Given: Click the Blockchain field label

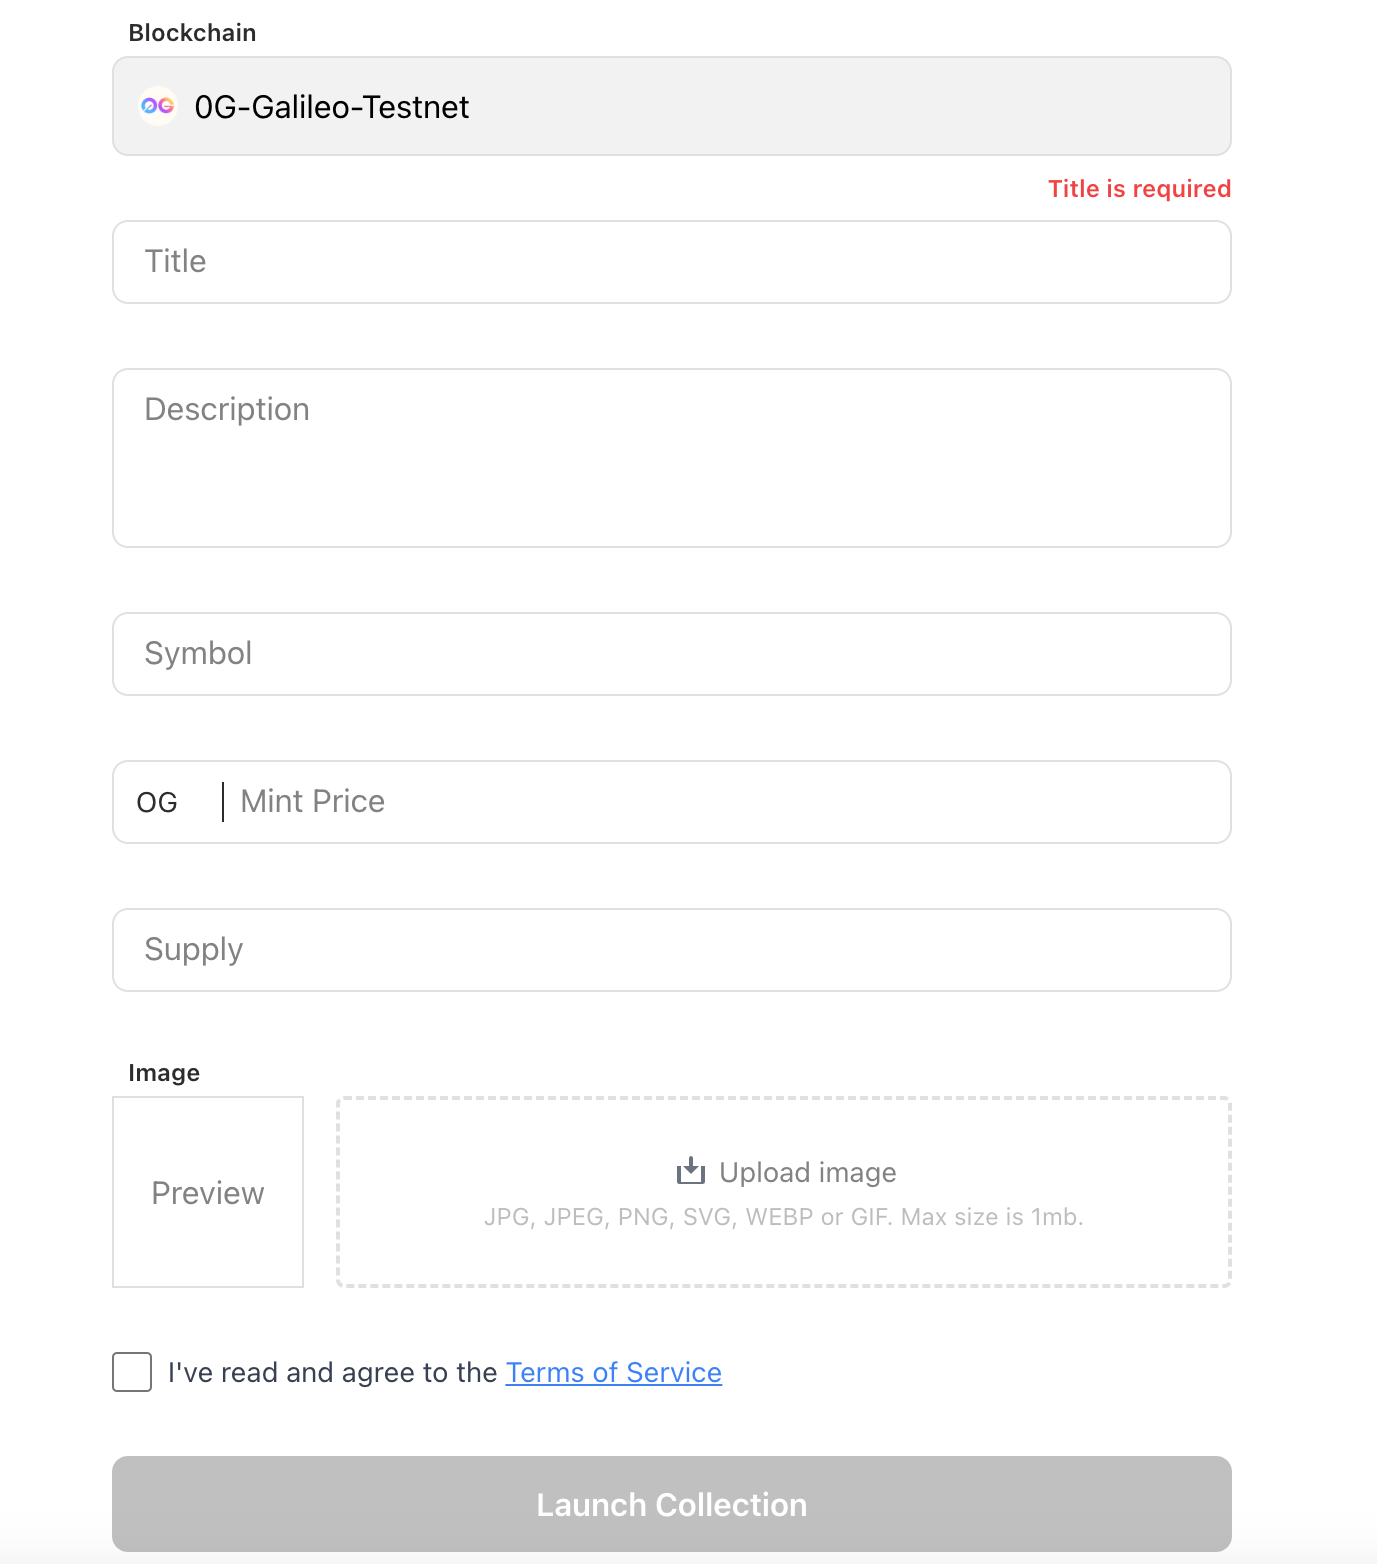Looking at the screenshot, I should point(193,33).
